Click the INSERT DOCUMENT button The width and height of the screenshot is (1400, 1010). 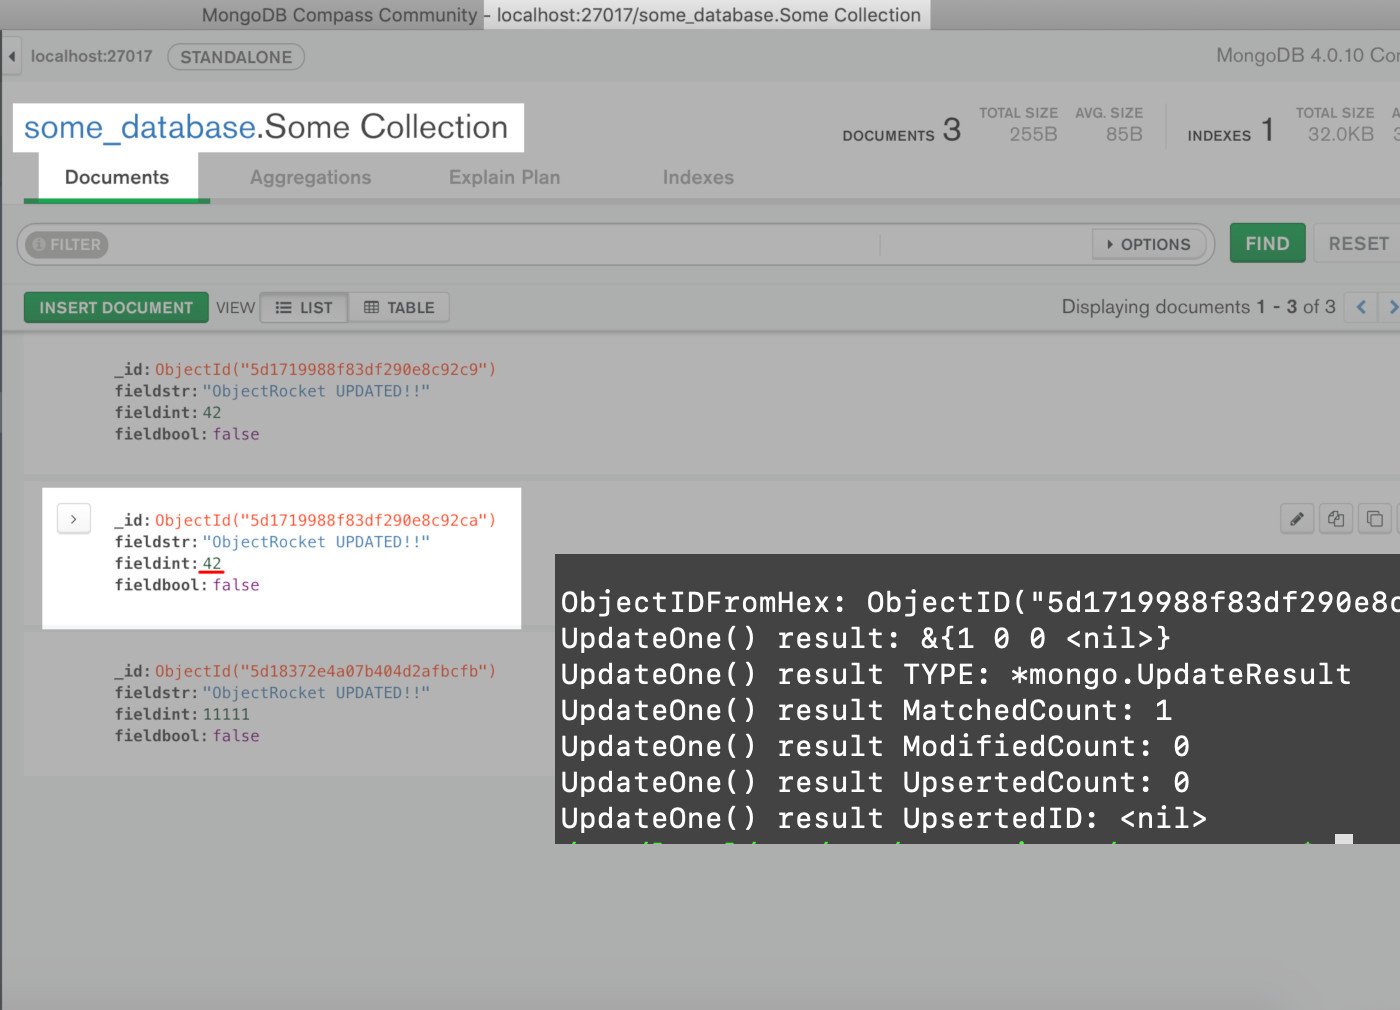click(116, 307)
